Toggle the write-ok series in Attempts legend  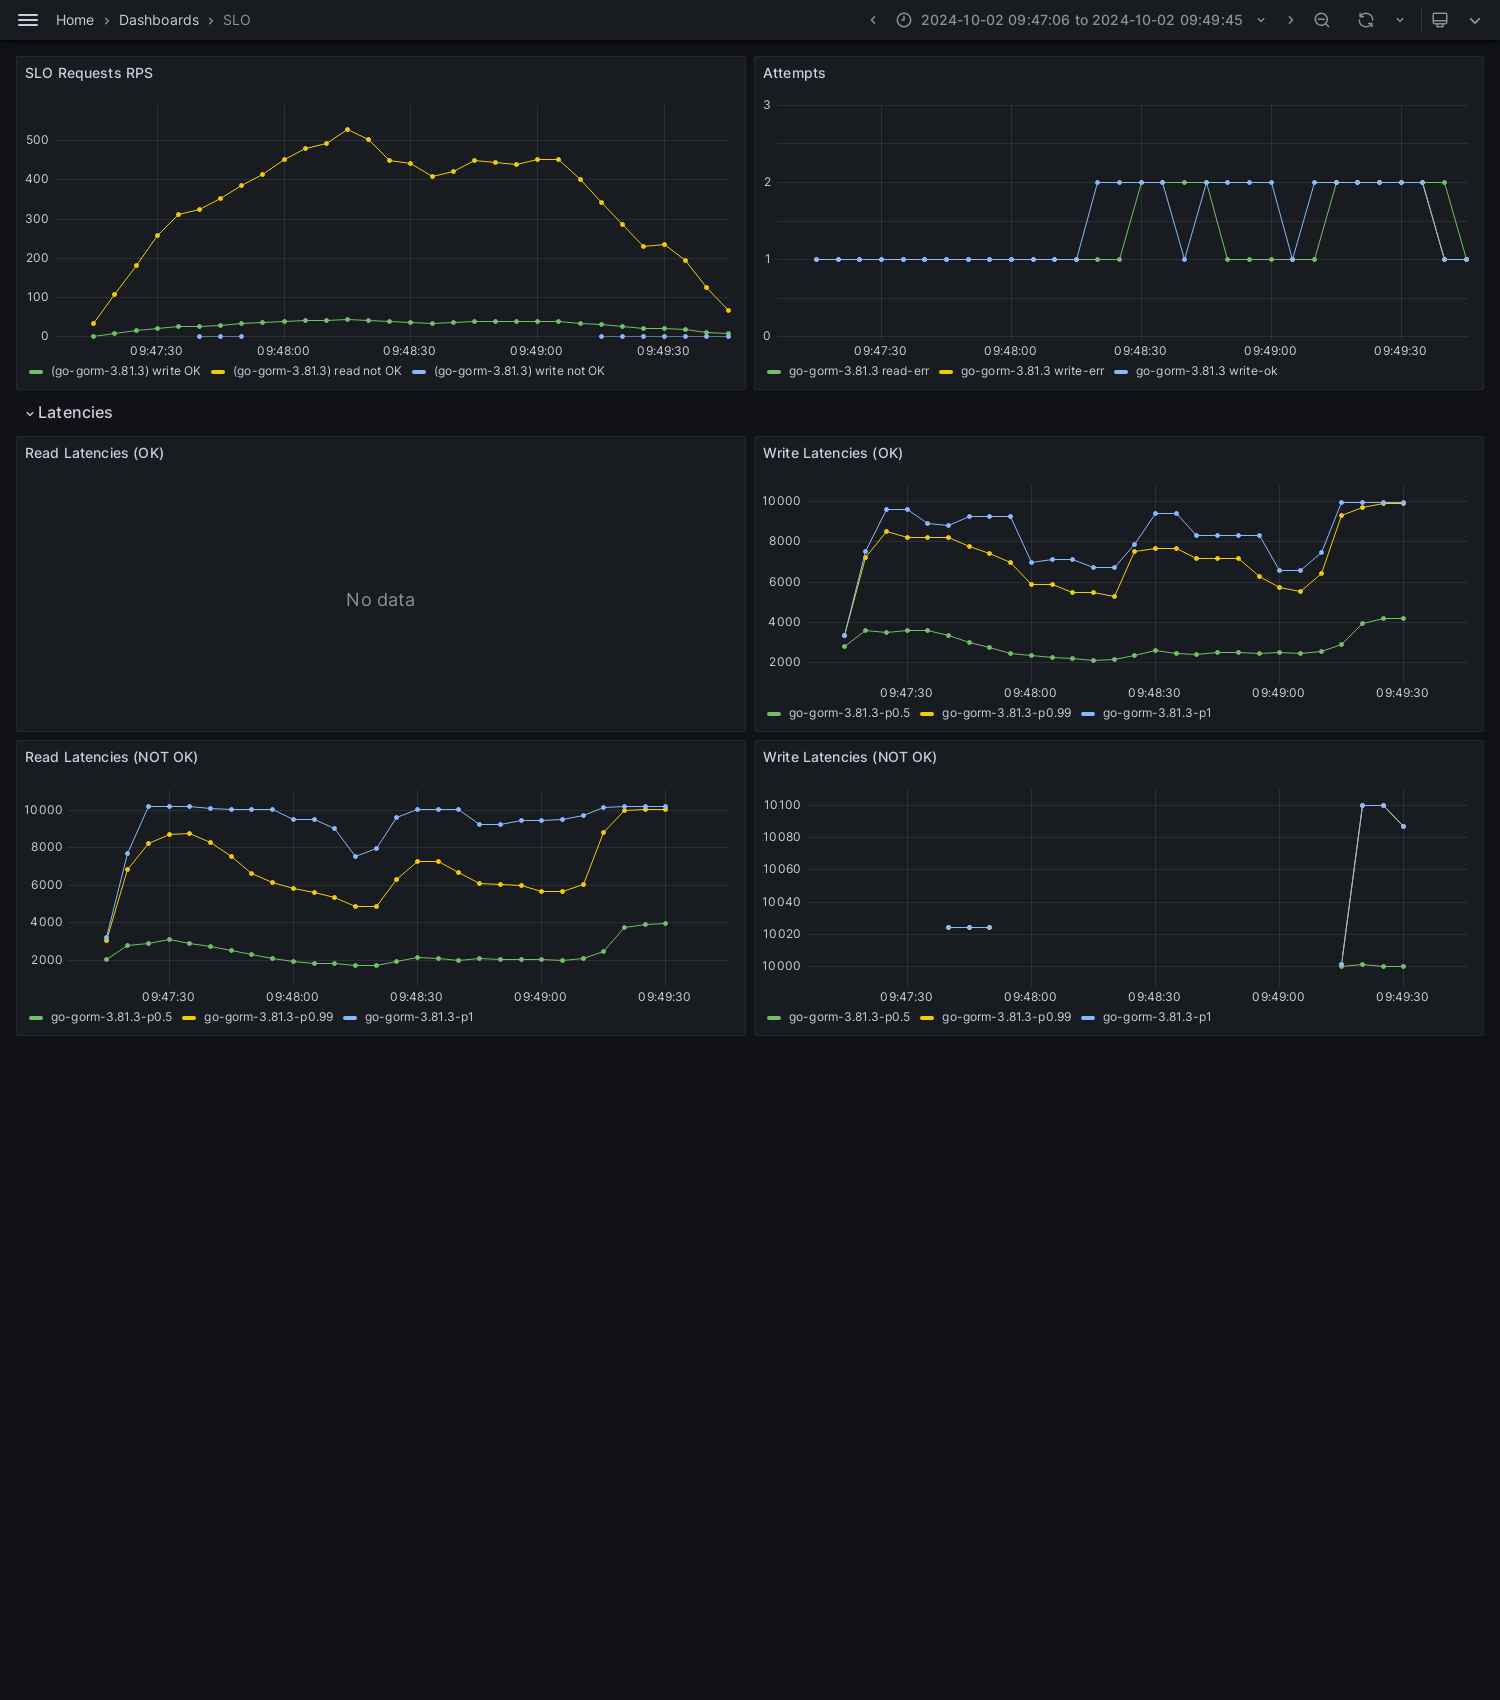coord(1206,371)
